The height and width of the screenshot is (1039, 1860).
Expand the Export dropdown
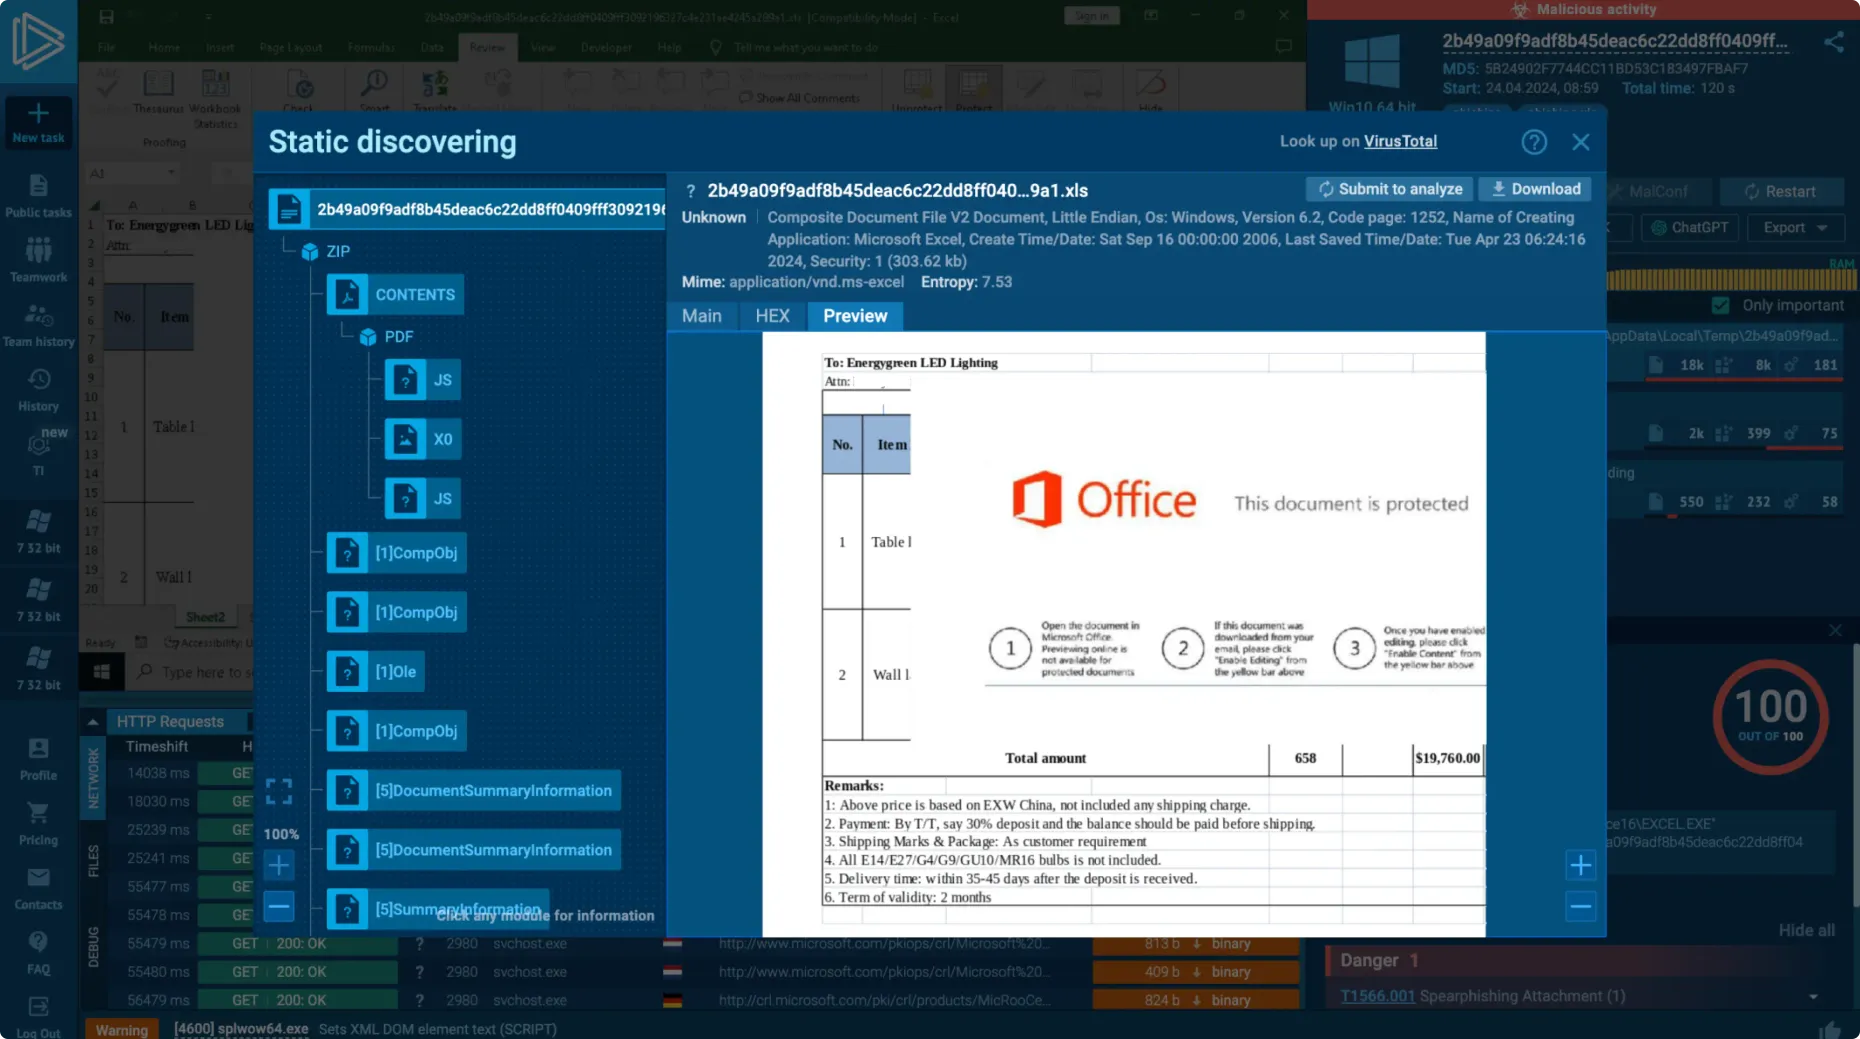pos(1795,228)
